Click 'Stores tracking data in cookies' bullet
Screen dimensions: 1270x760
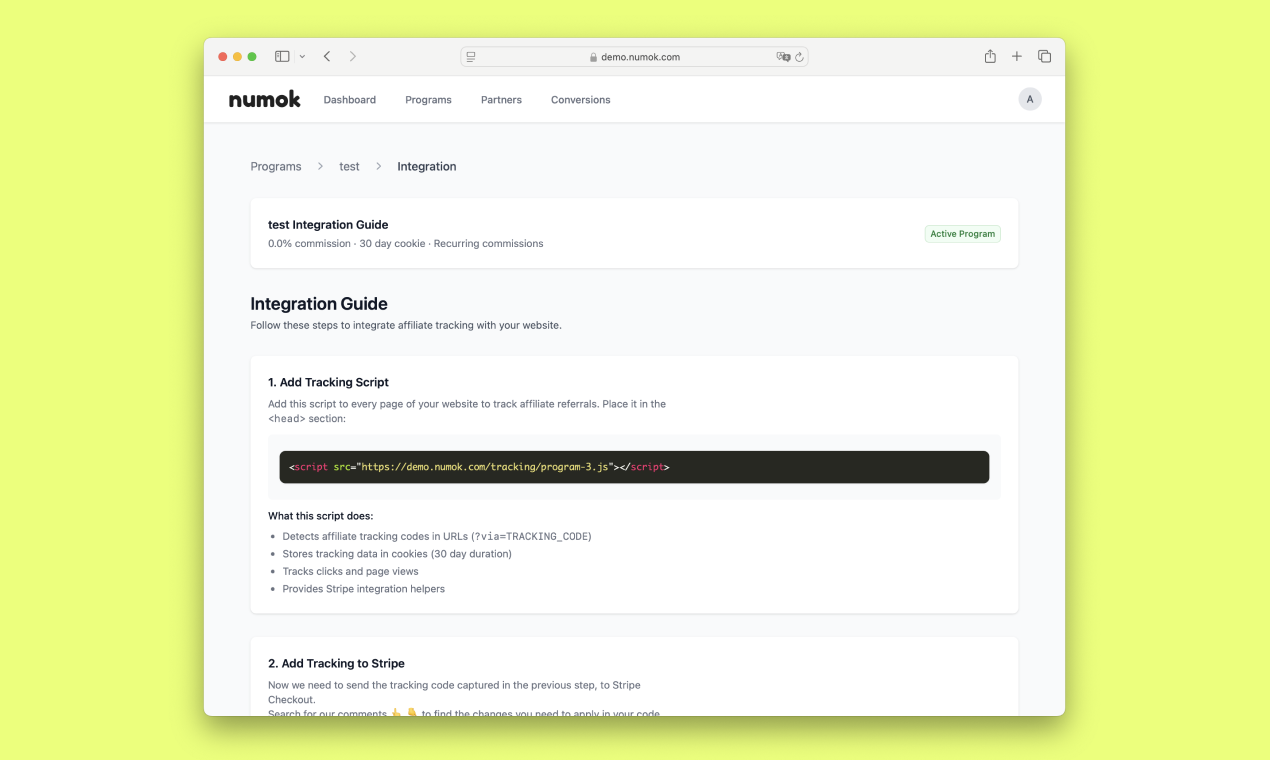pos(397,554)
